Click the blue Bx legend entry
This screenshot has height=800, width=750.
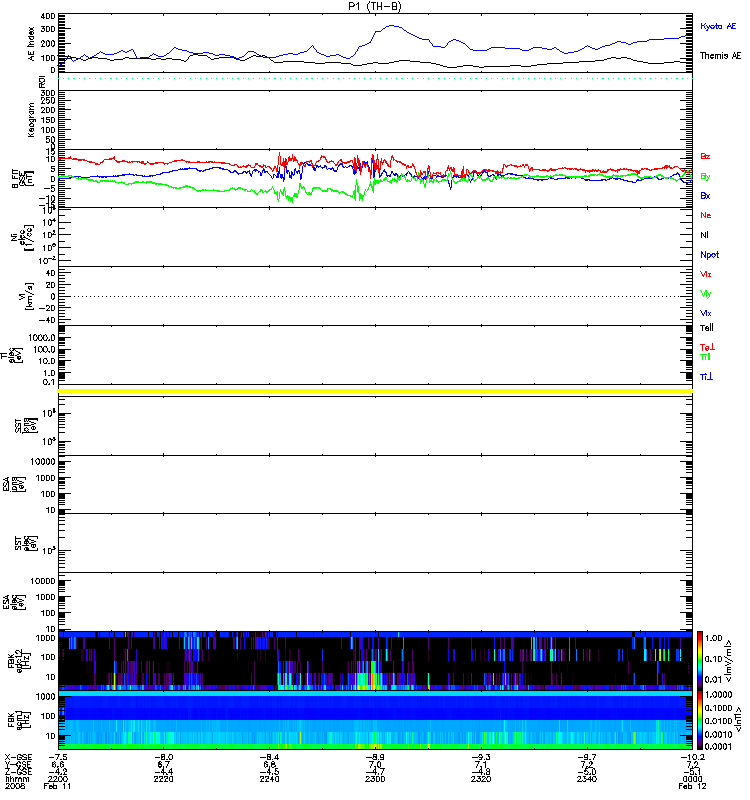(705, 195)
